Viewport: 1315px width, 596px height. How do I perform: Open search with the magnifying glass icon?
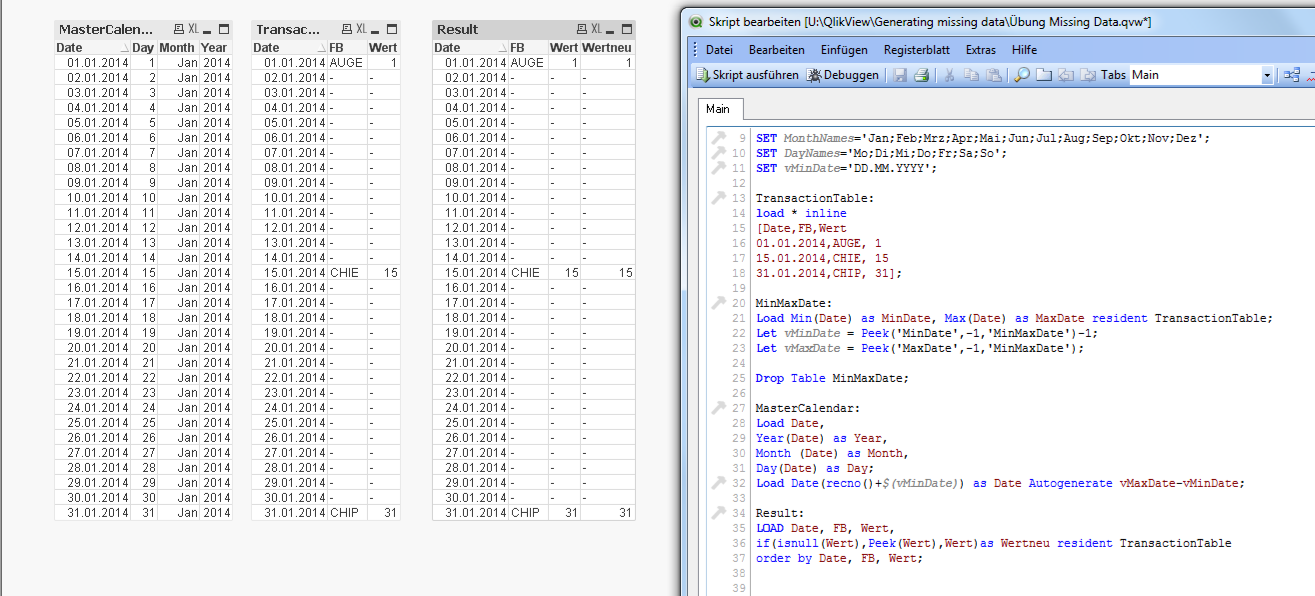1022,75
